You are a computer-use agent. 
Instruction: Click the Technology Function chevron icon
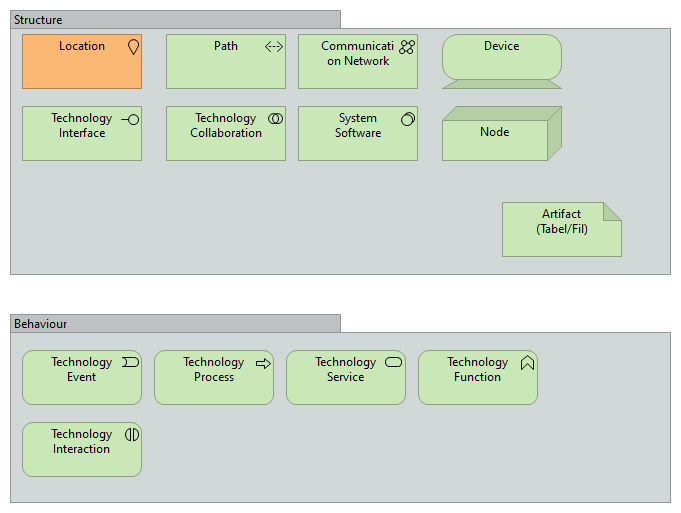coord(527,363)
